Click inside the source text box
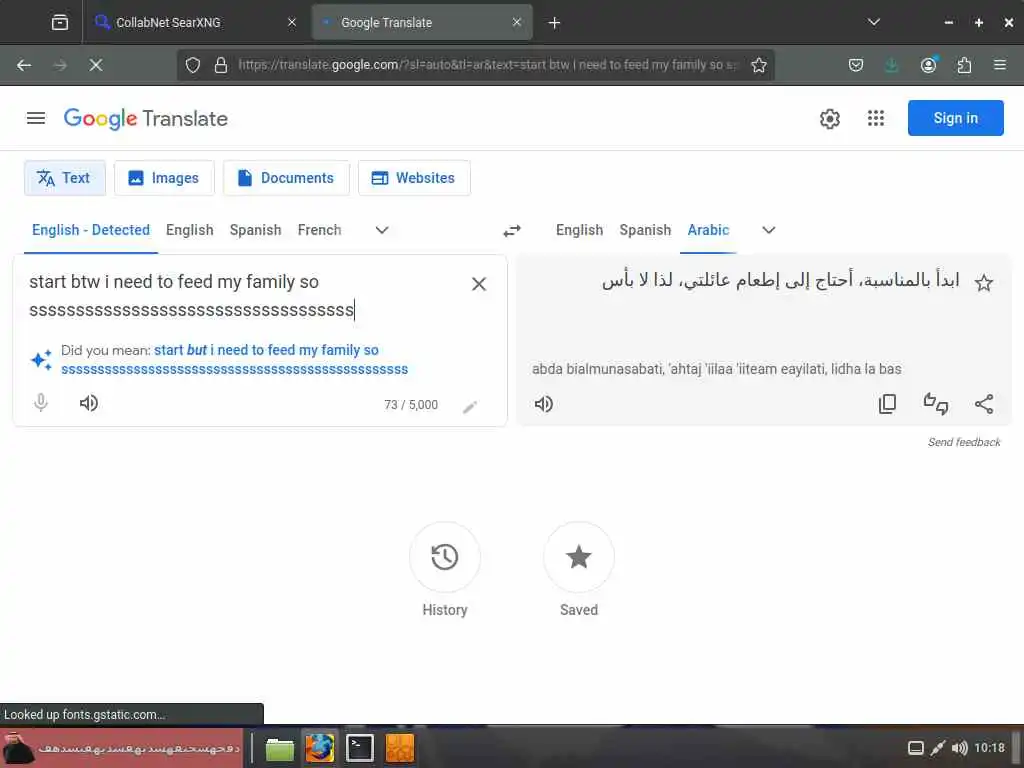Image resolution: width=1024 pixels, height=768 pixels. coord(242,295)
